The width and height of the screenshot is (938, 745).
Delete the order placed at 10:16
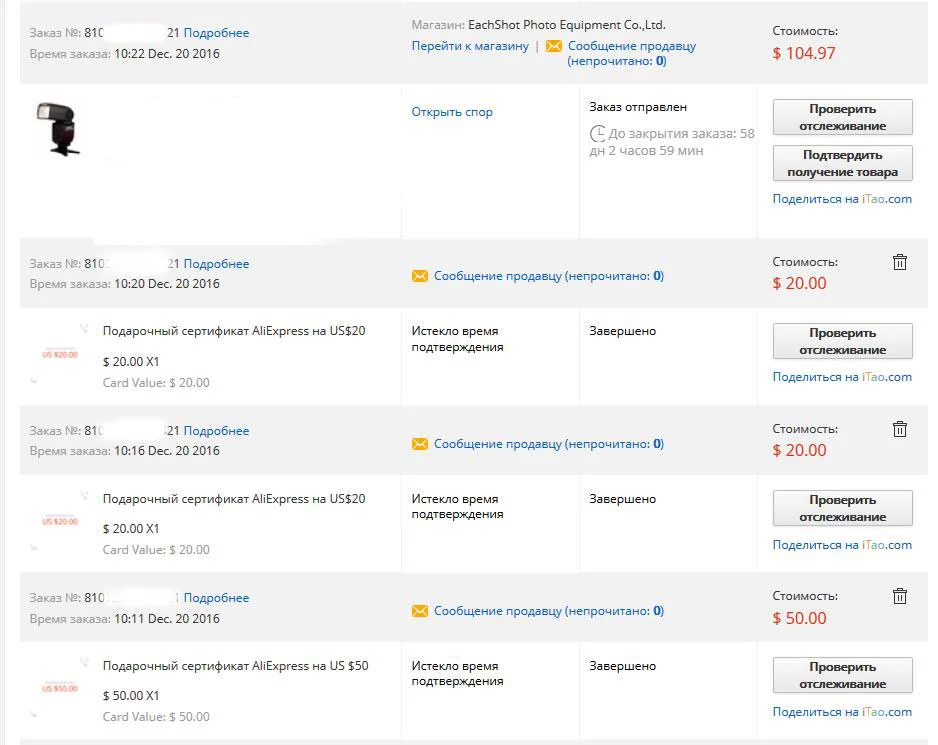tap(900, 429)
